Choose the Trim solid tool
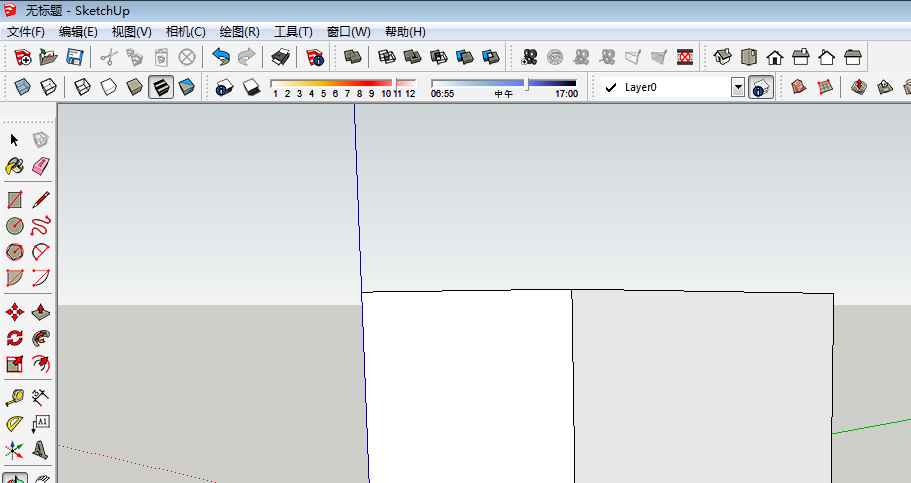Screen dimensions: 911x483 point(465,57)
